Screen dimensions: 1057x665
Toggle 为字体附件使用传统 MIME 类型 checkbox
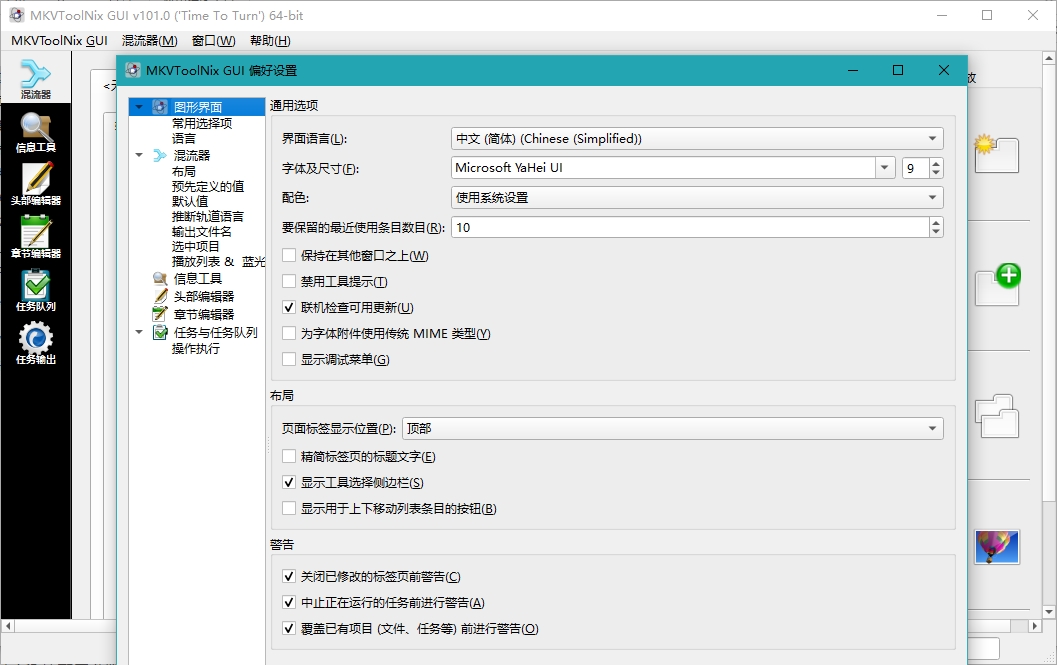289,333
